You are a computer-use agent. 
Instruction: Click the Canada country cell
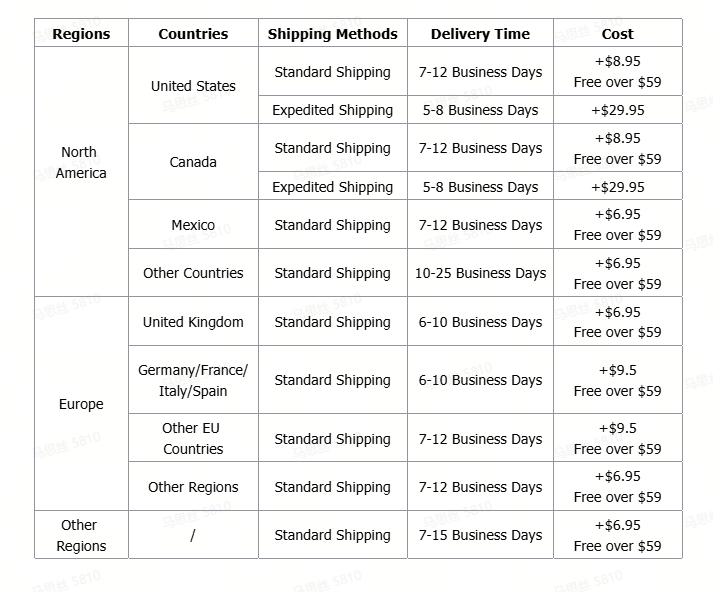[193, 162]
